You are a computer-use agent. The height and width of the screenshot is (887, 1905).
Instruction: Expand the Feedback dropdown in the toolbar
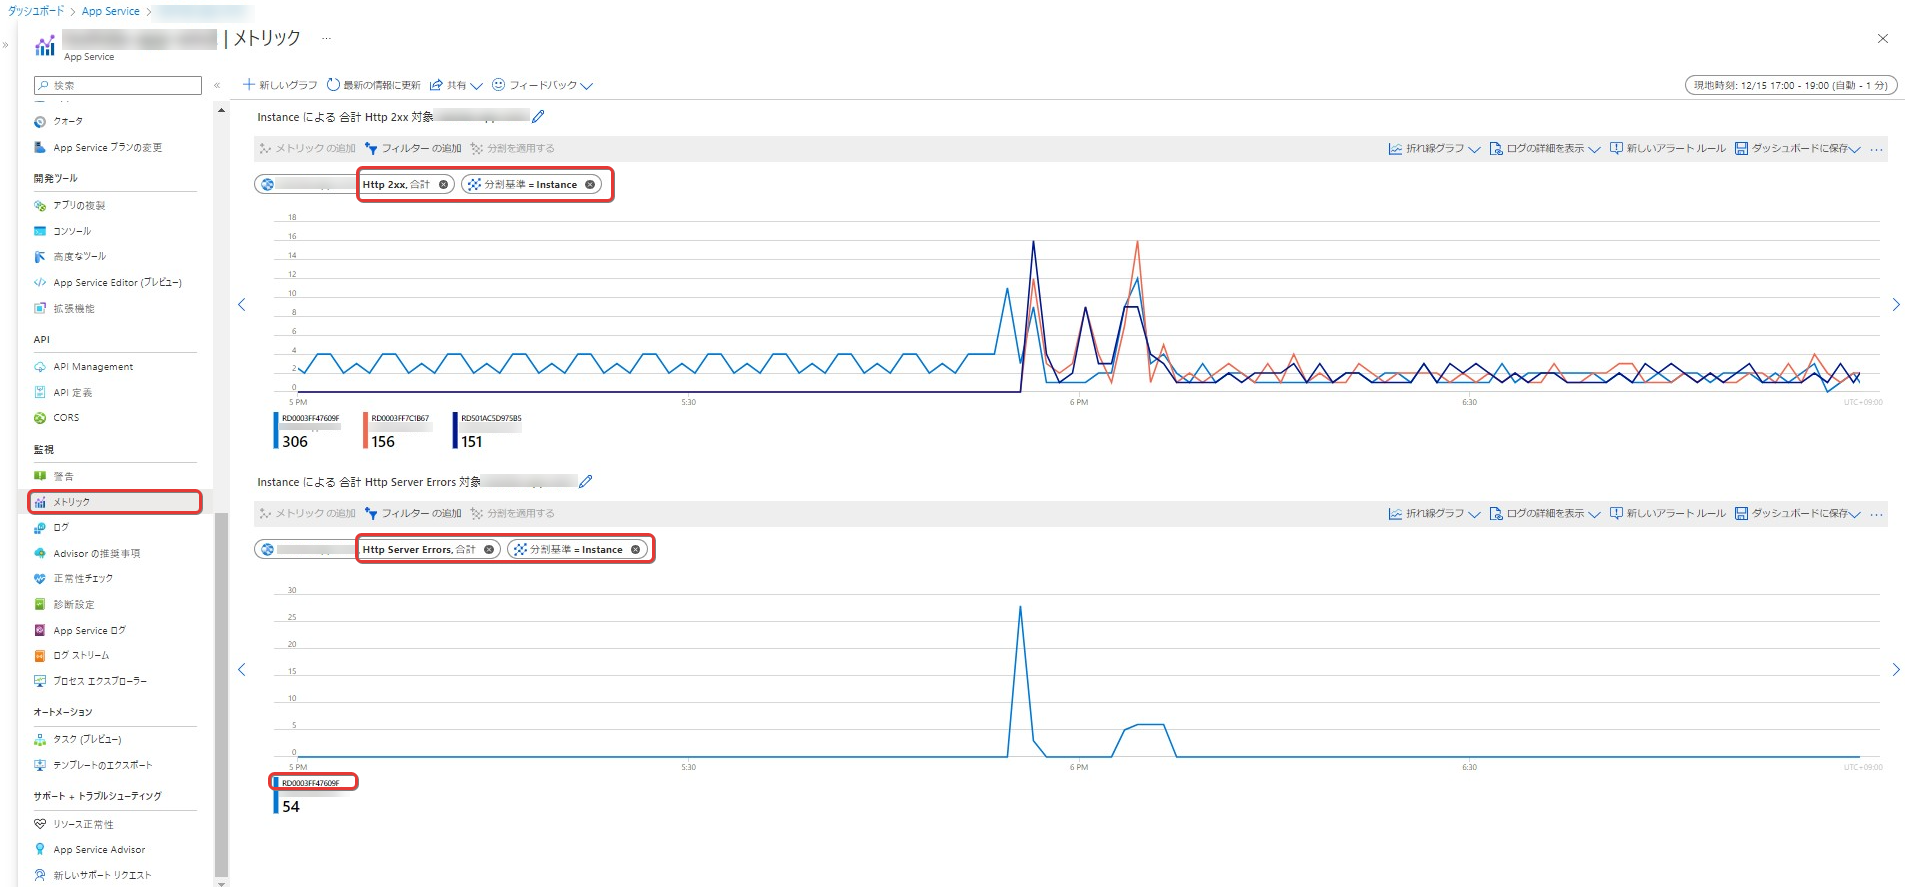[542, 86]
